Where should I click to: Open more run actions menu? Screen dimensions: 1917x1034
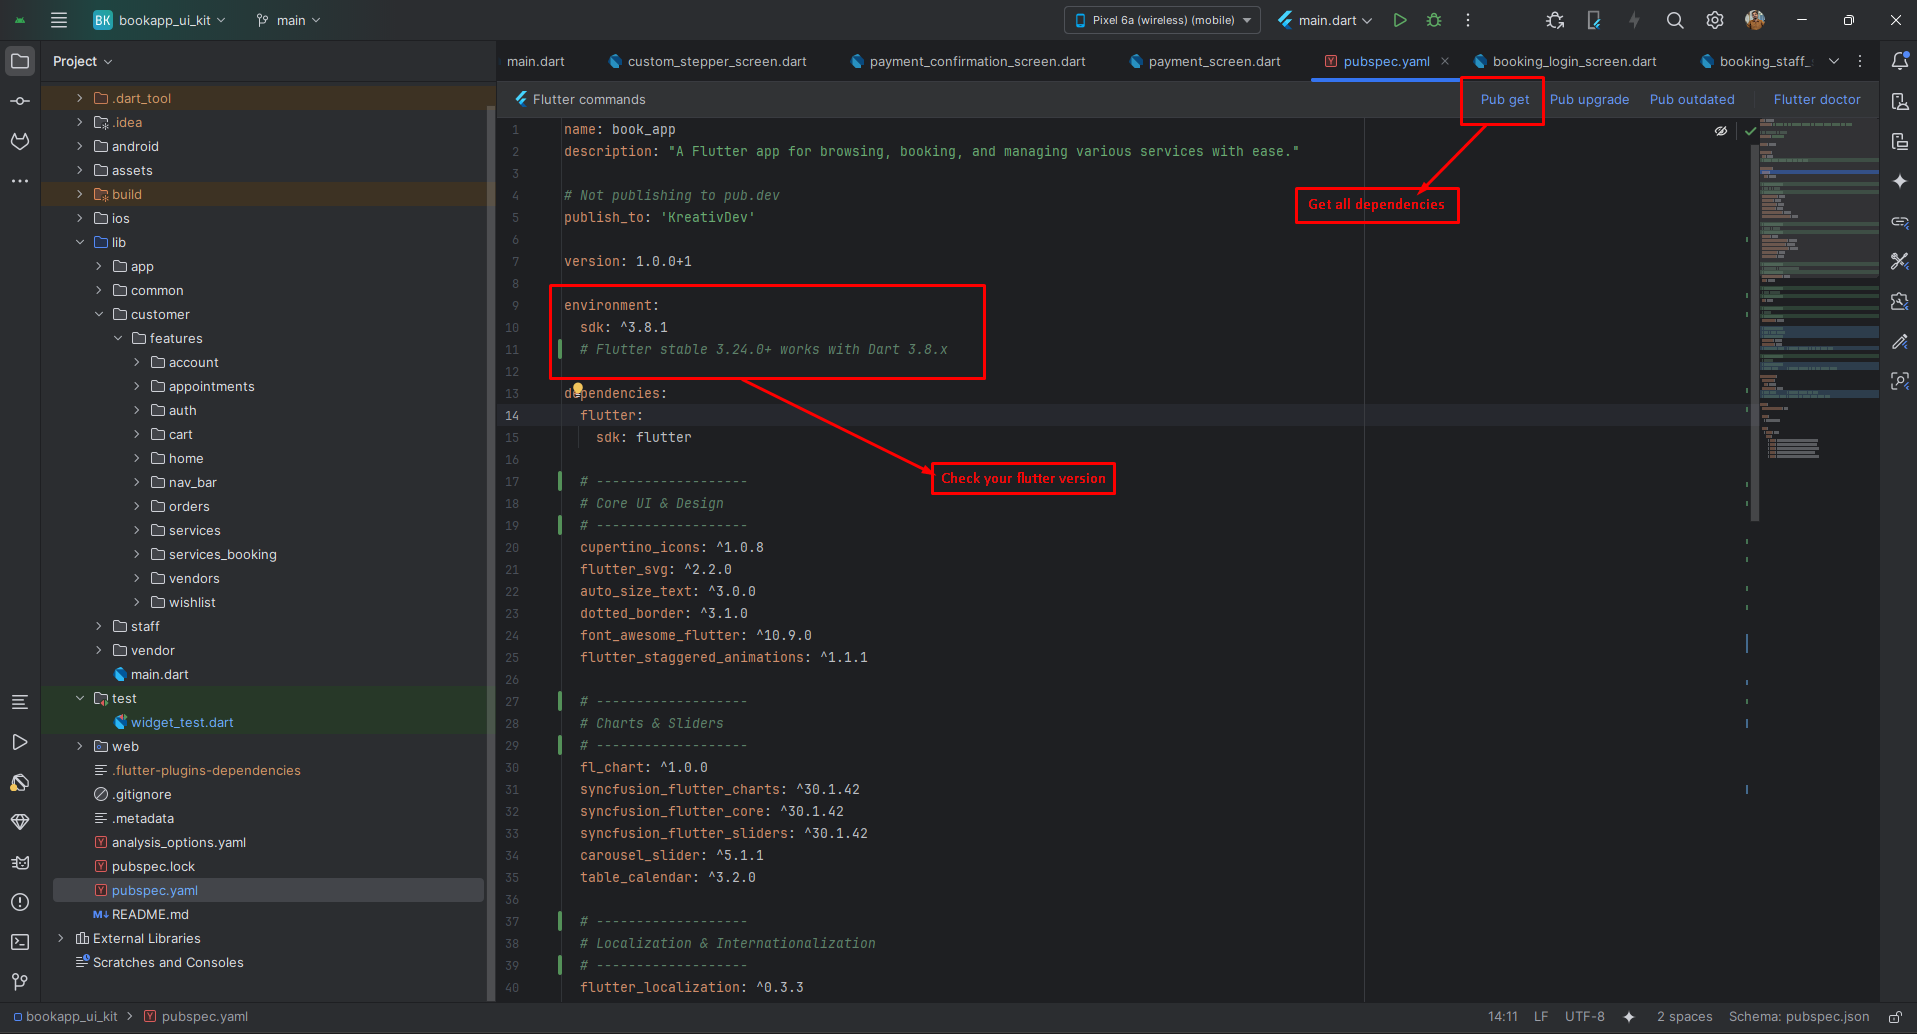(1468, 20)
